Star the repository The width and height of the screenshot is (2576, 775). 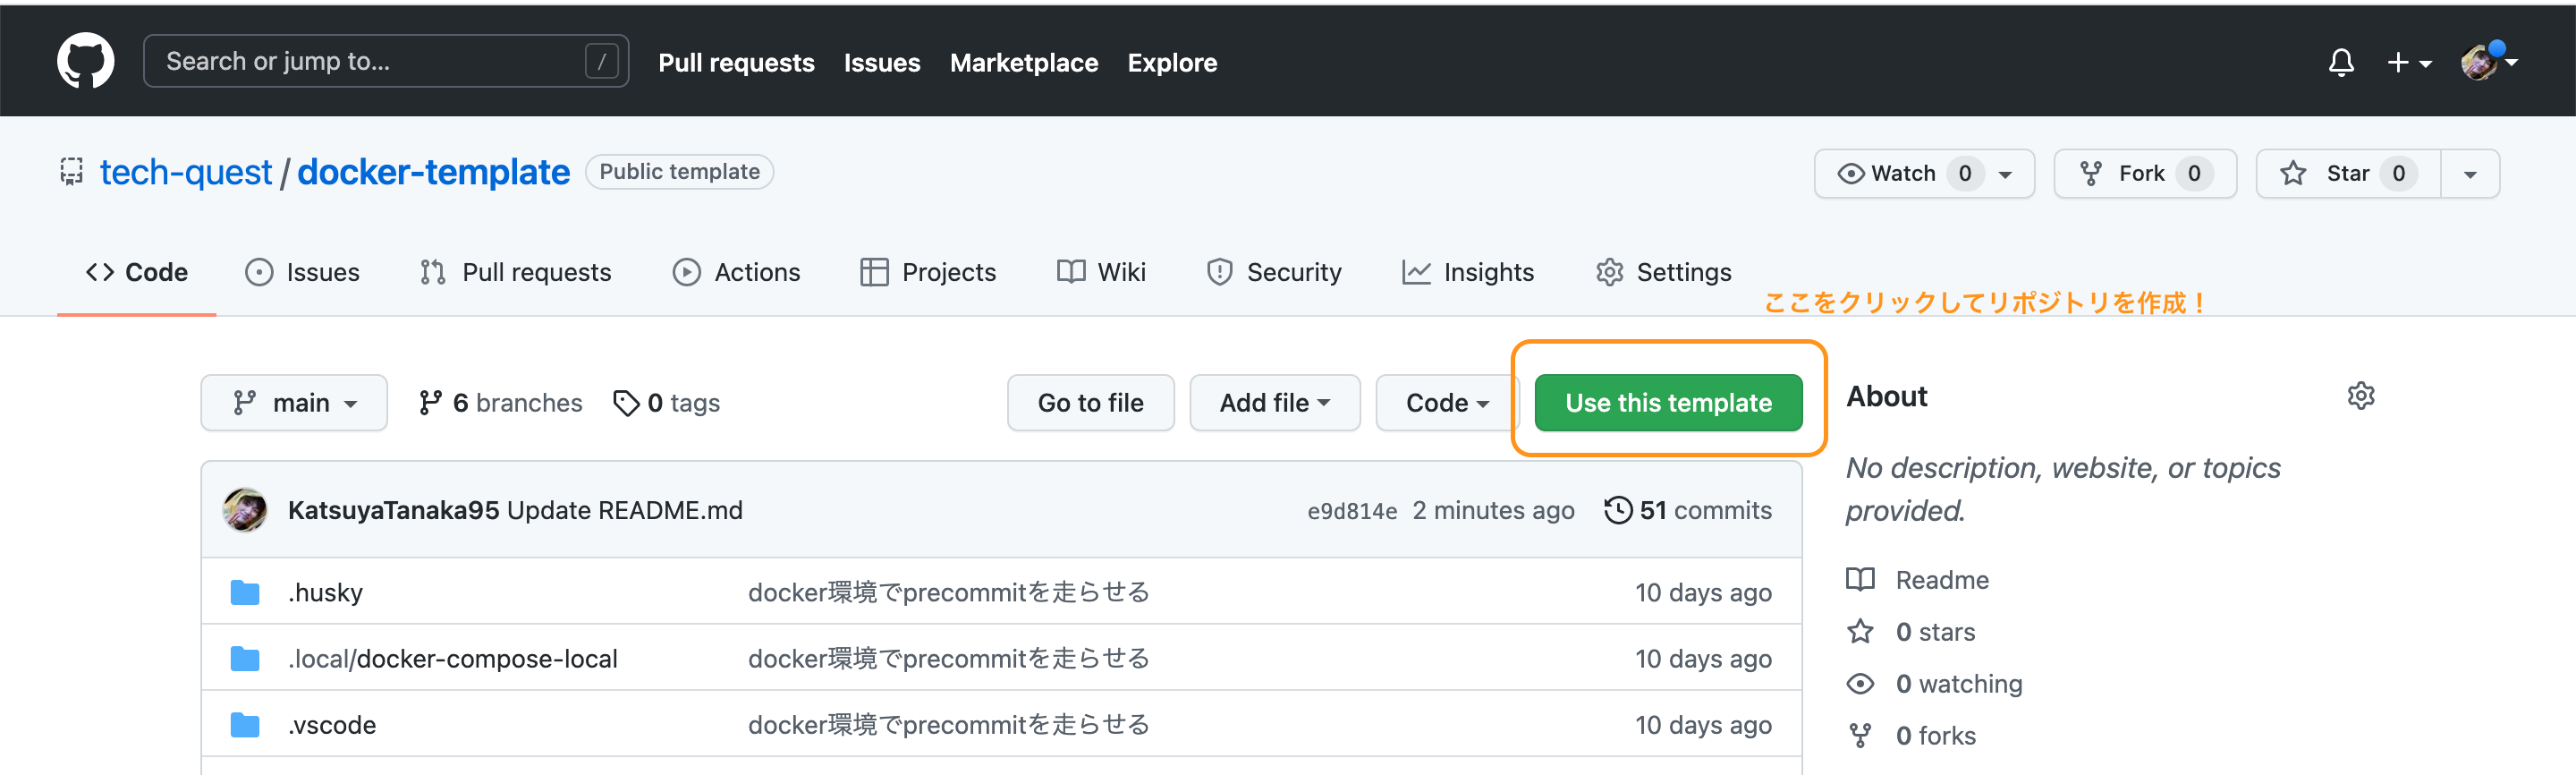point(2348,174)
